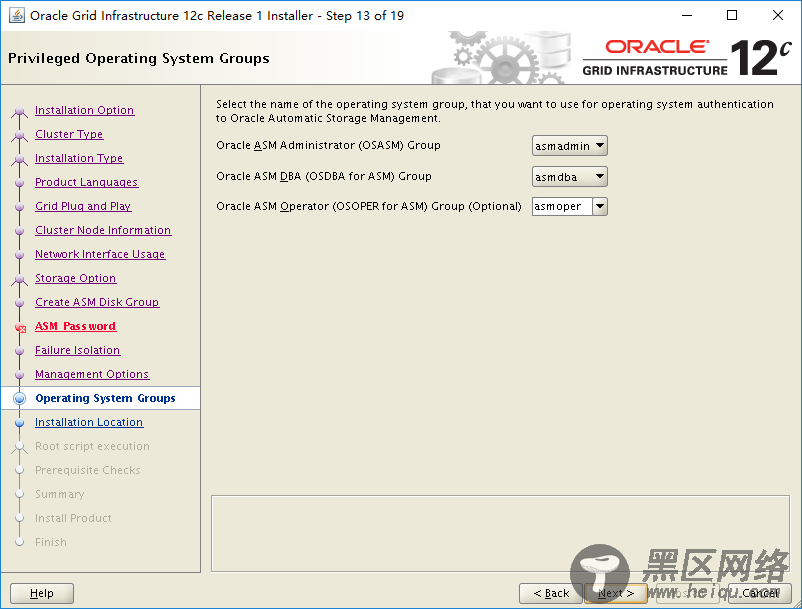Minimize the installer window
Viewport: 802px width, 609px height.
coord(687,15)
